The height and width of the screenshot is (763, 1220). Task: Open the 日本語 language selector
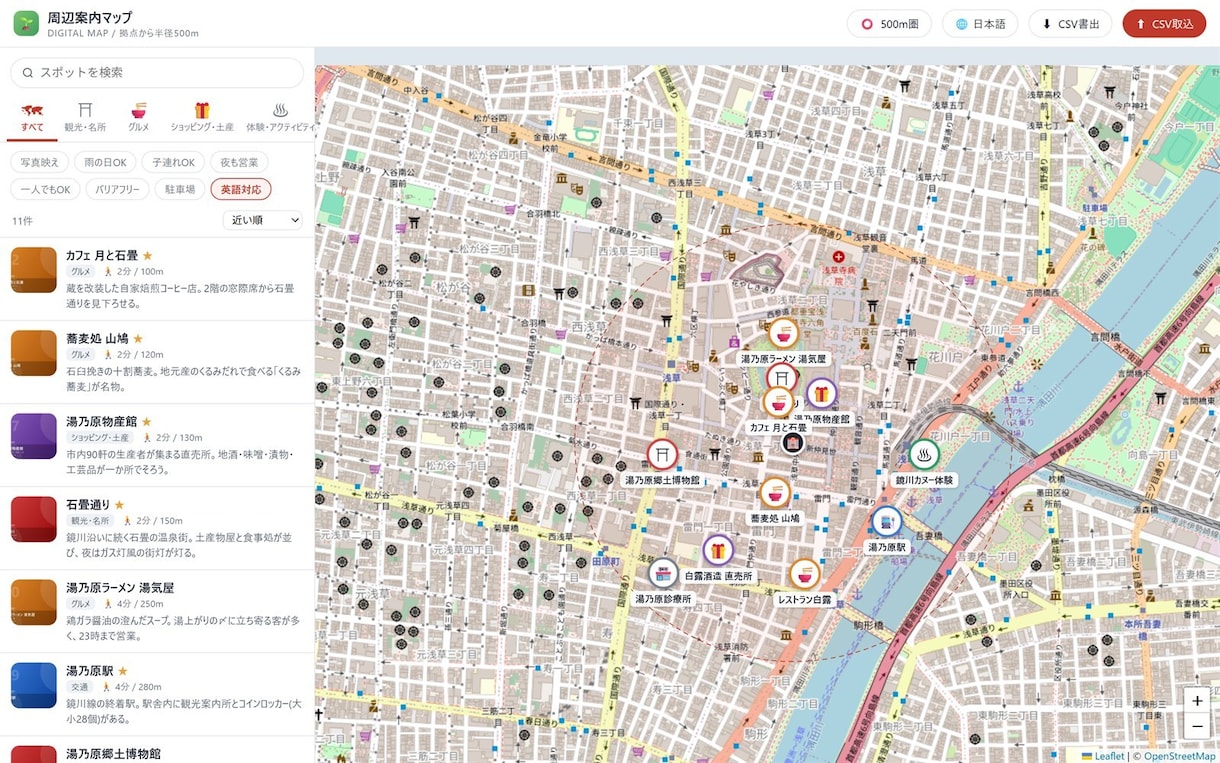(980, 24)
